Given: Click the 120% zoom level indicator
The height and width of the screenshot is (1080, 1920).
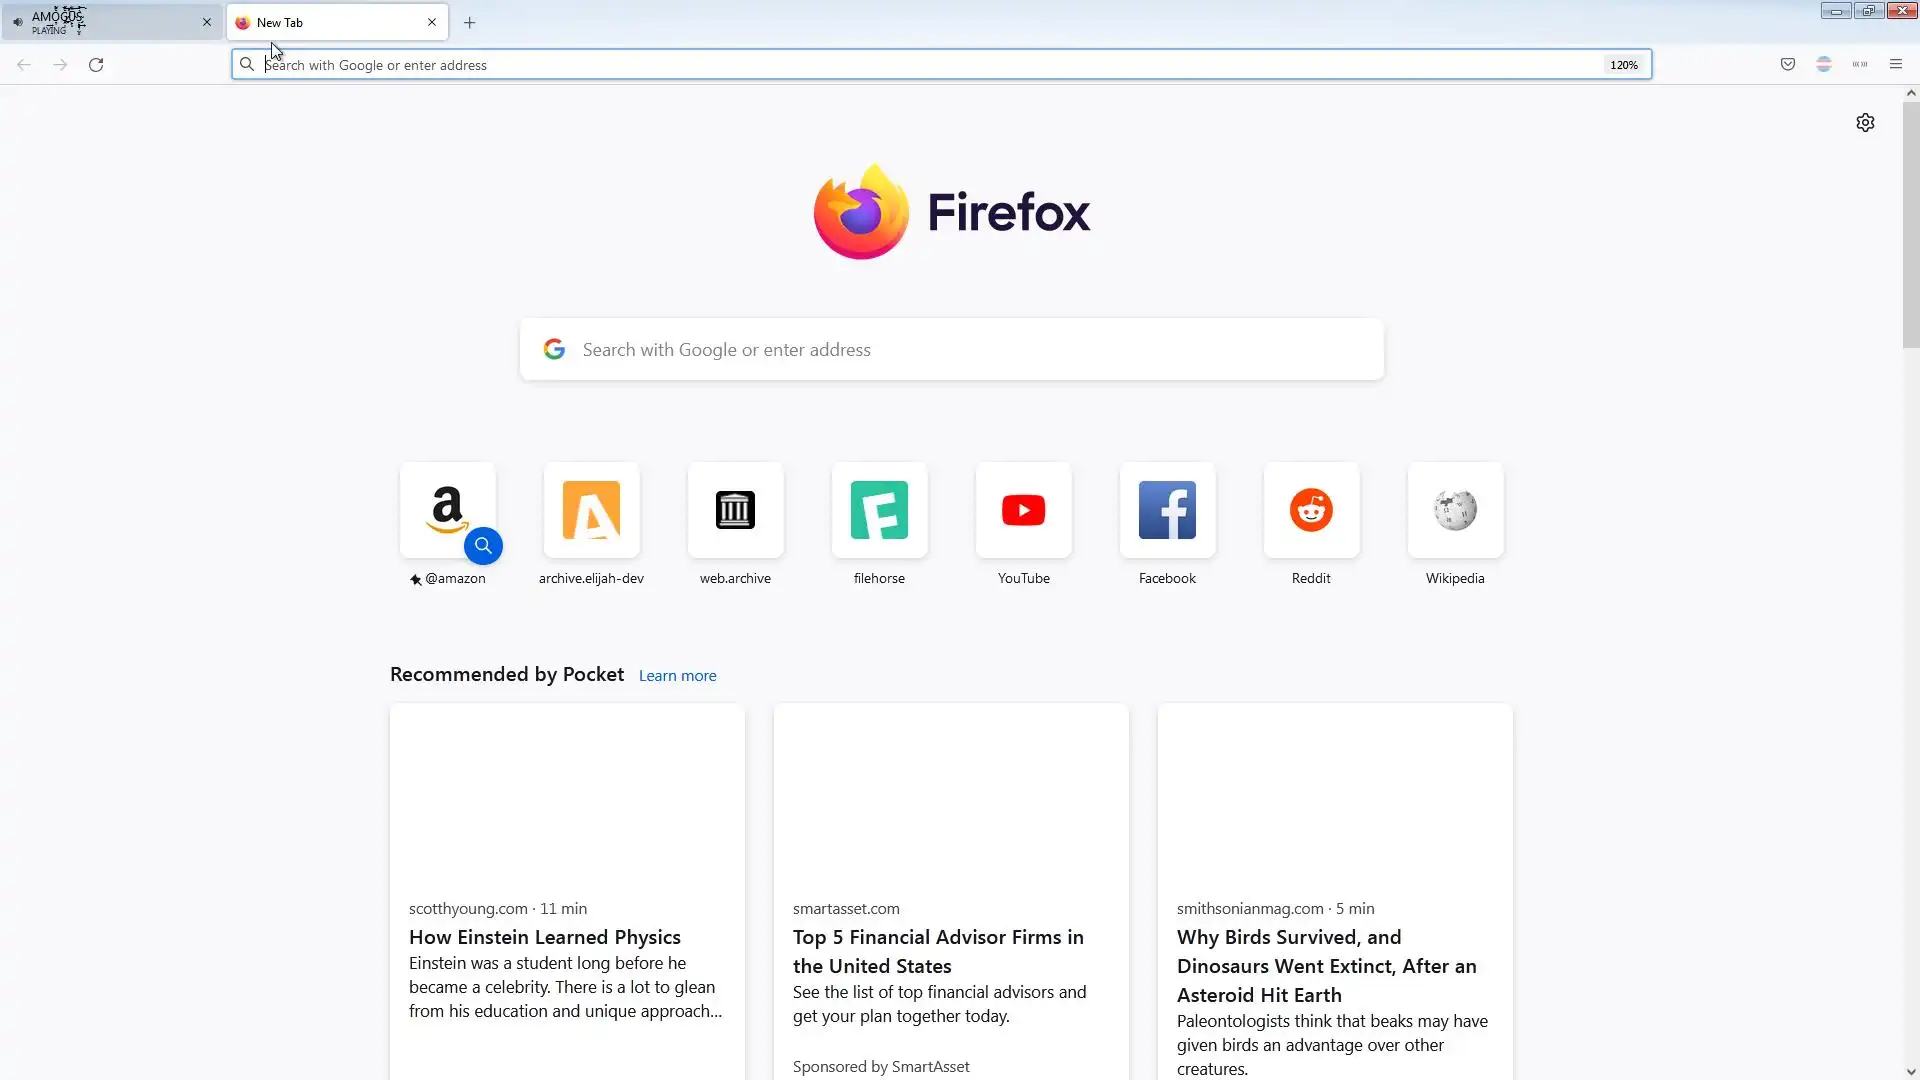Looking at the screenshot, I should [1623, 65].
